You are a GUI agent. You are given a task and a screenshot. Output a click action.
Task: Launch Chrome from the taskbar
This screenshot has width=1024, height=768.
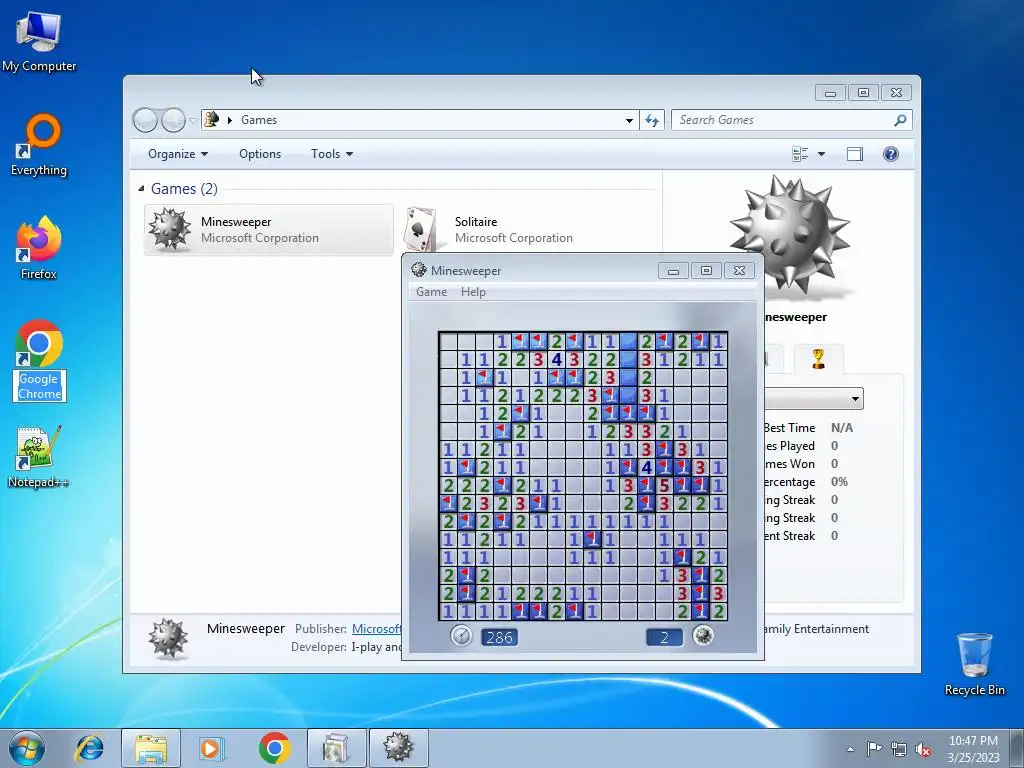(274, 748)
